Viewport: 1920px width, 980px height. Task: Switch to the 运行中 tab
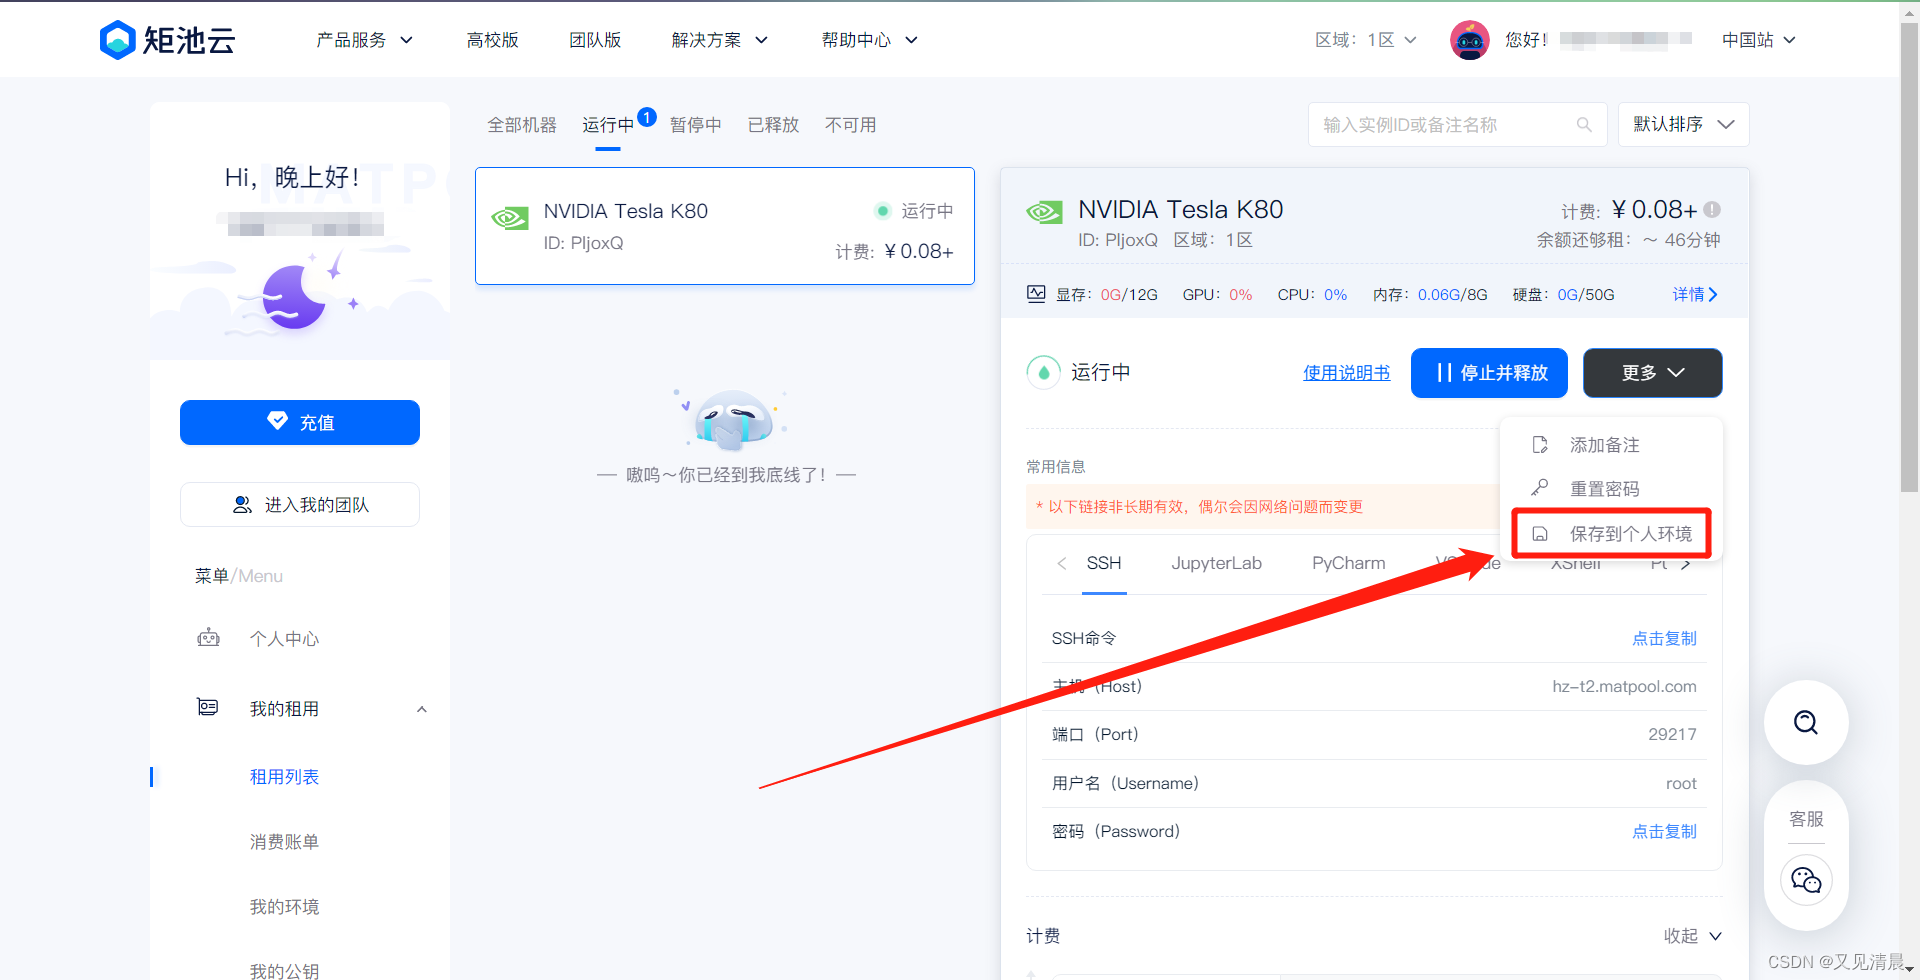608,125
